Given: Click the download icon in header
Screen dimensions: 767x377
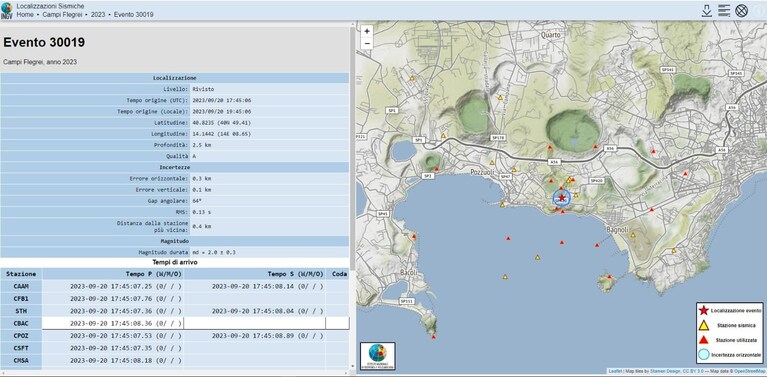Looking at the screenshot, I should click(706, 10).
